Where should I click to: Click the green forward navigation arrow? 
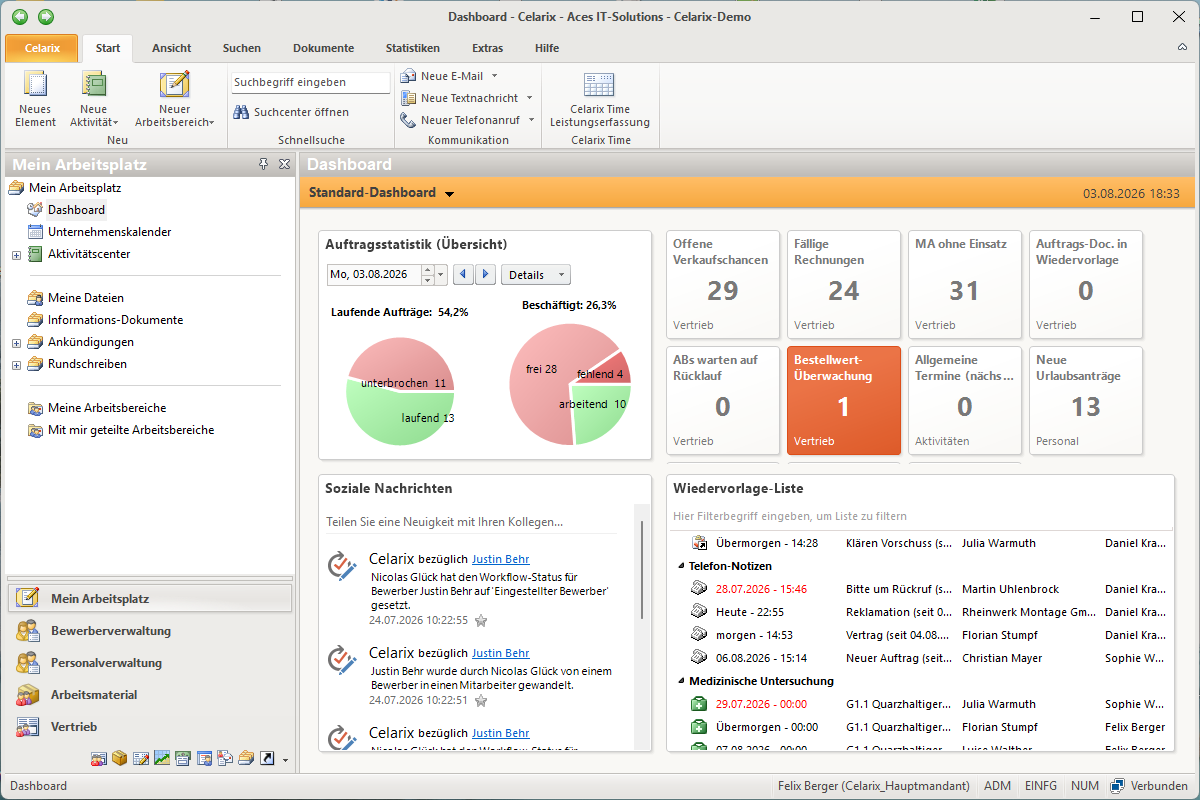[x=45, y=16]
